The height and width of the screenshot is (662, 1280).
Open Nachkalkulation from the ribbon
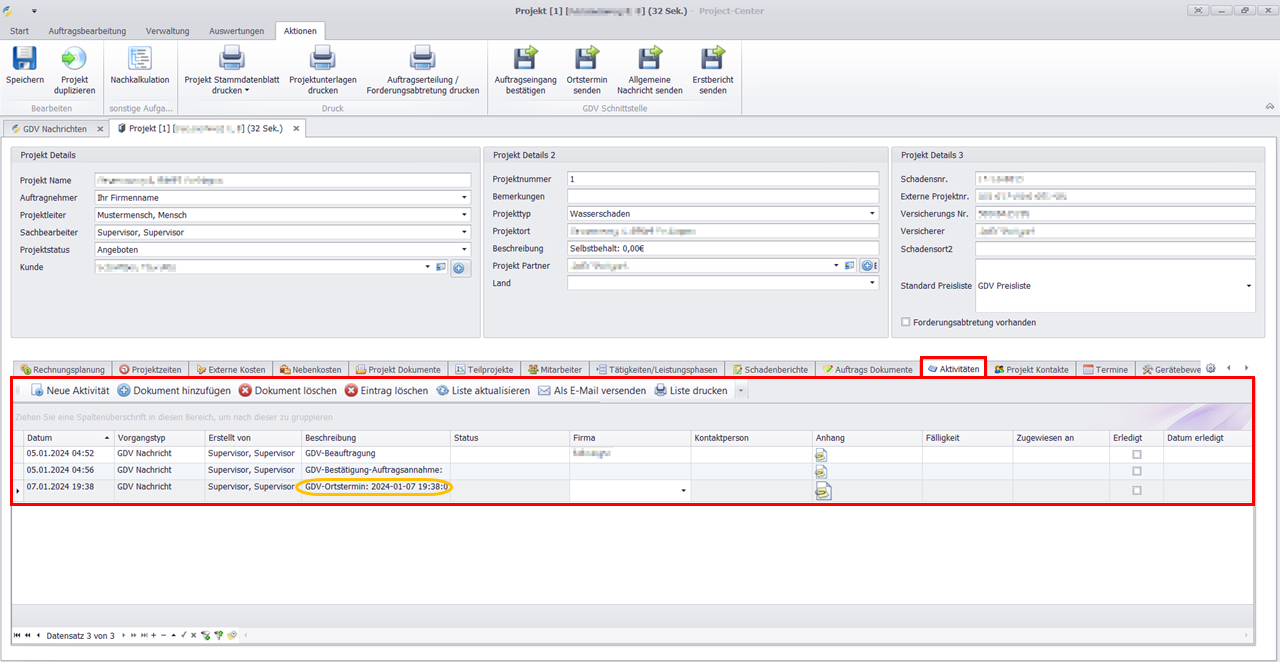(x=139, y=59)
